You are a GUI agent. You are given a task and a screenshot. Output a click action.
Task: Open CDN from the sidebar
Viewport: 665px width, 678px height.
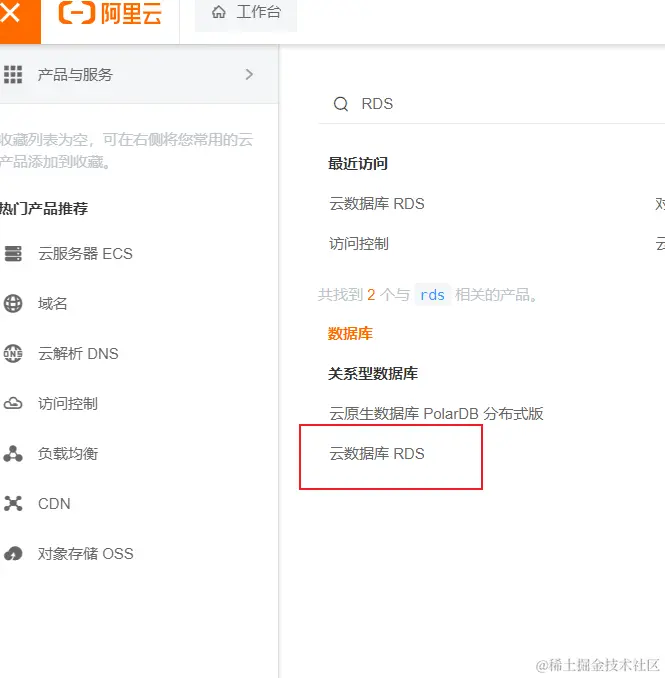54,504
